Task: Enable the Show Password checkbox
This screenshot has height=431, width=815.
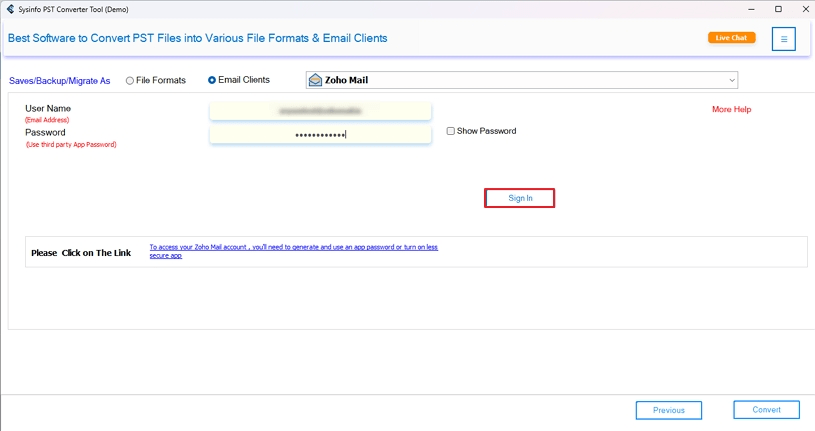Action: point(451,131)
